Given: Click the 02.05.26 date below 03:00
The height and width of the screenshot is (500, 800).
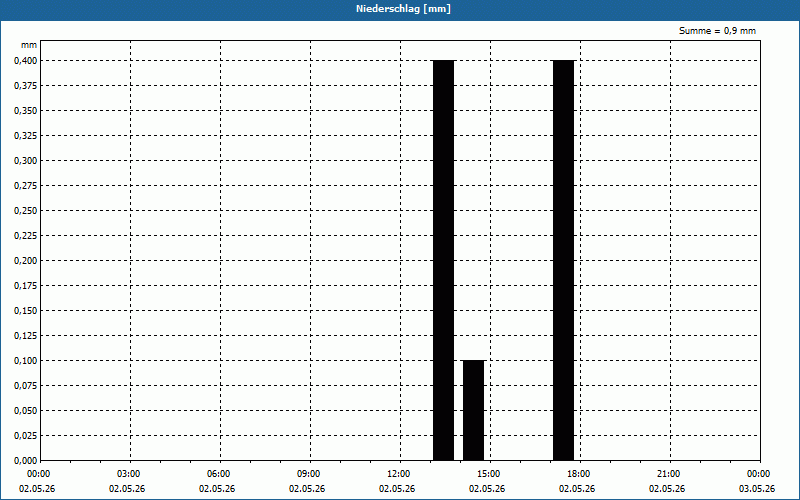Looking at the screenshot, I should point(127,489).
